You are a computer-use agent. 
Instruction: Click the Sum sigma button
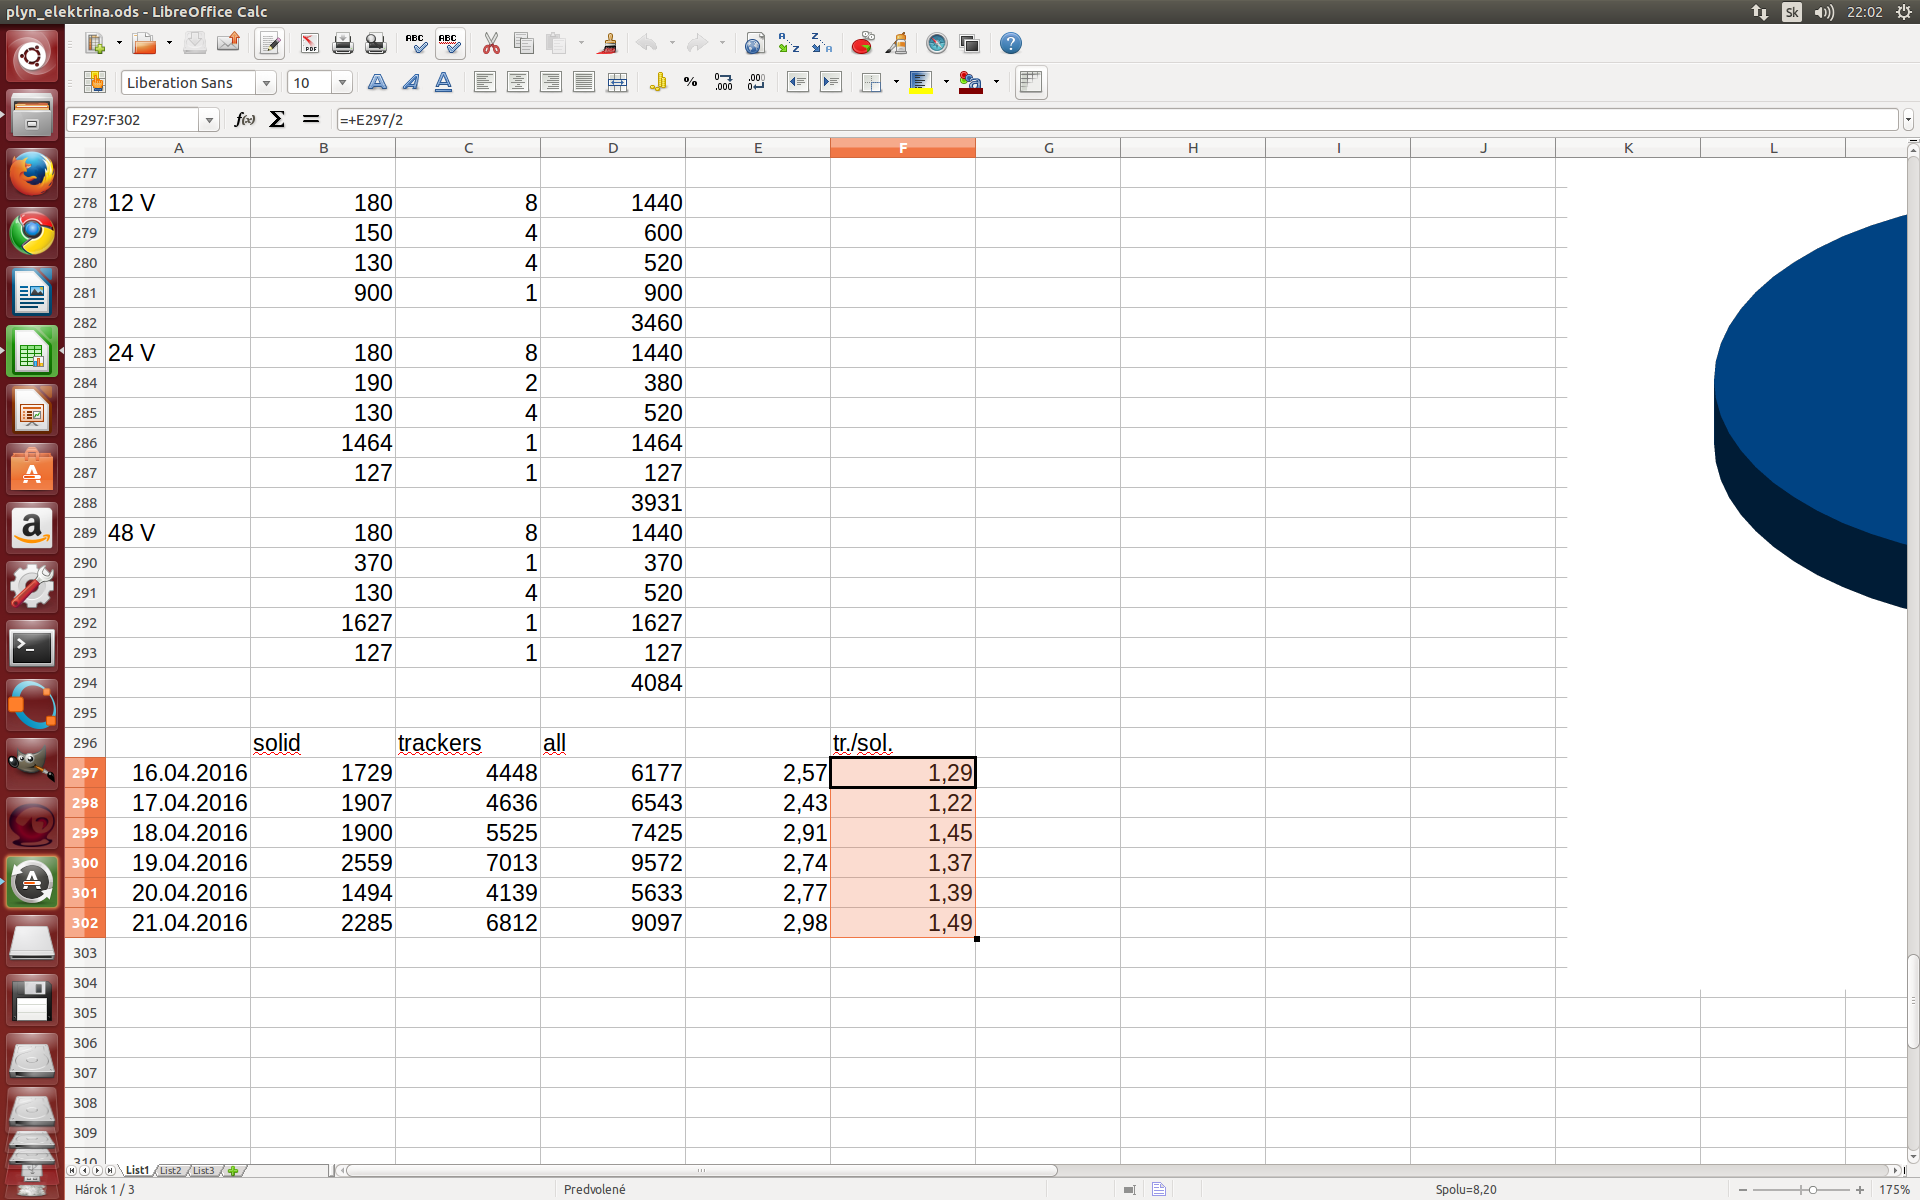[x=277, y=120]
